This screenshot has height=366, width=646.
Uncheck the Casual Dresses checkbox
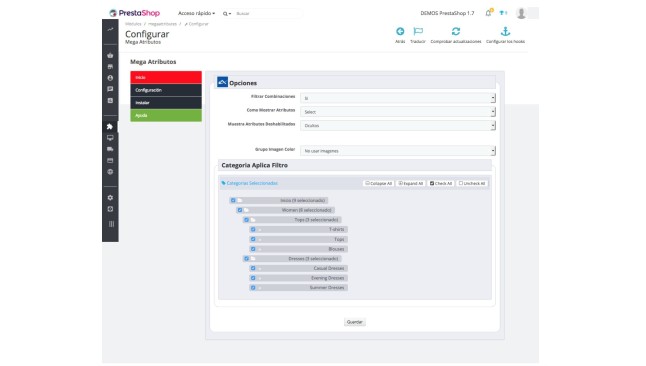253,268
